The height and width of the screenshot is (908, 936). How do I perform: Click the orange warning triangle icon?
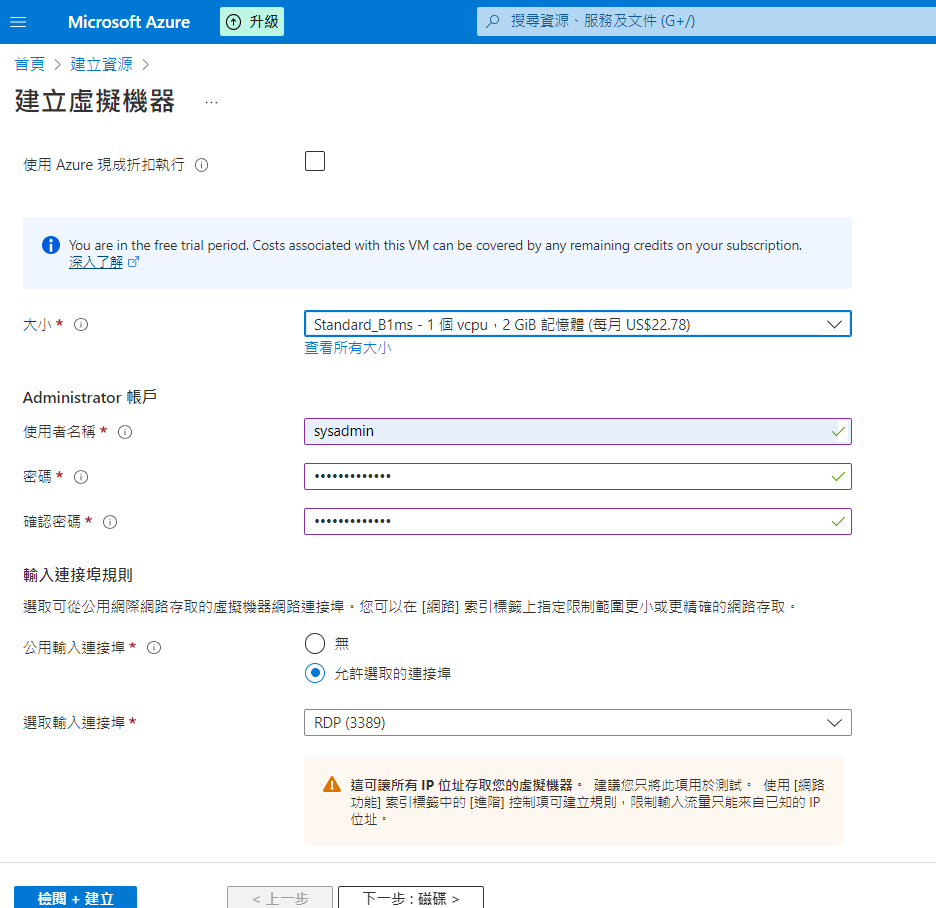tap(332, 784)
